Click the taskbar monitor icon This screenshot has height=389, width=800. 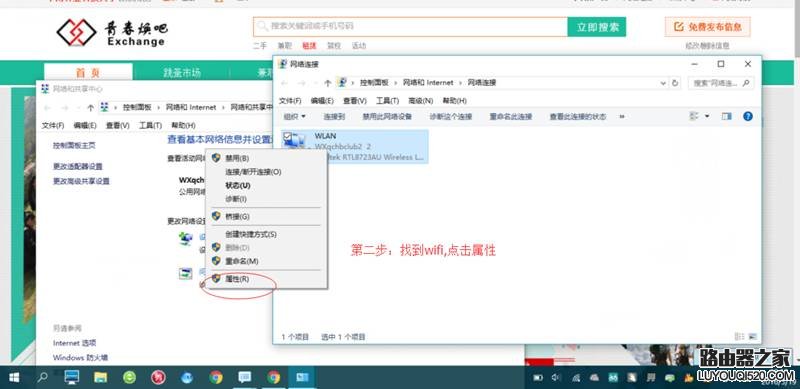(x=72, y=377)
